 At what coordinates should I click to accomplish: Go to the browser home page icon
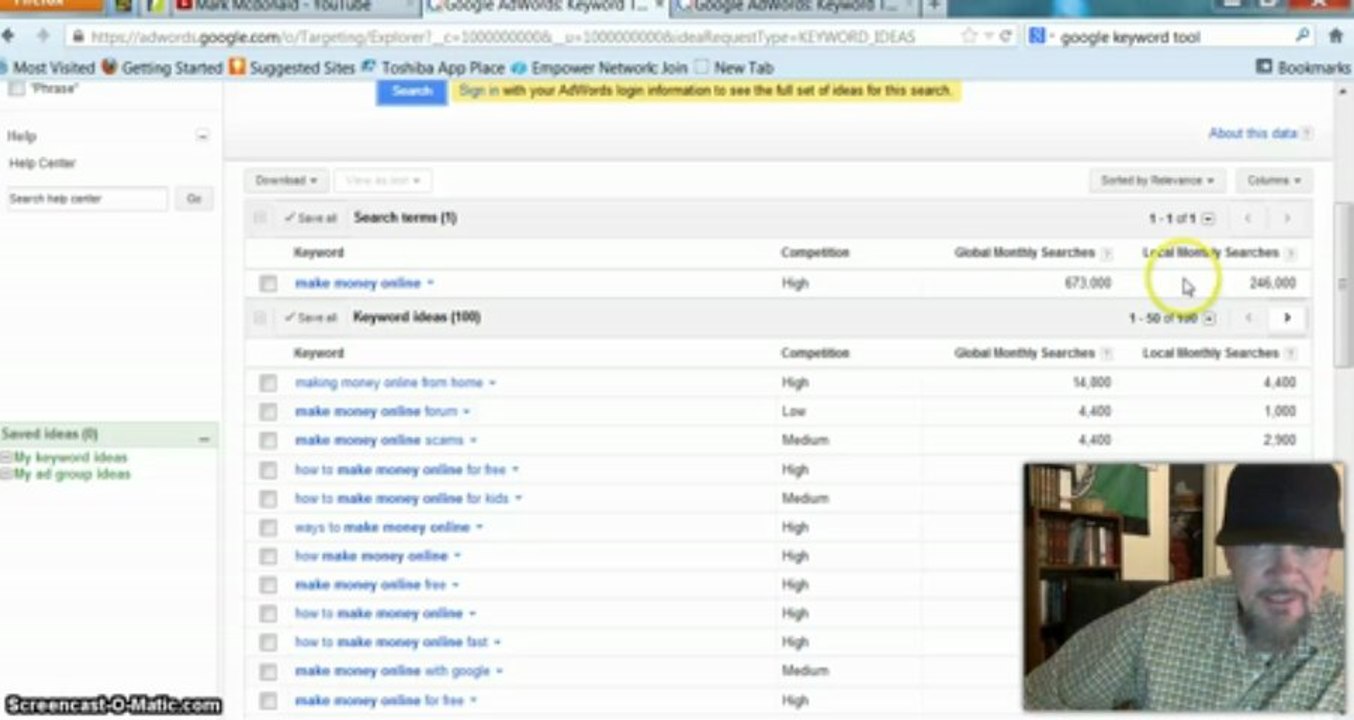pos(1336,36)
